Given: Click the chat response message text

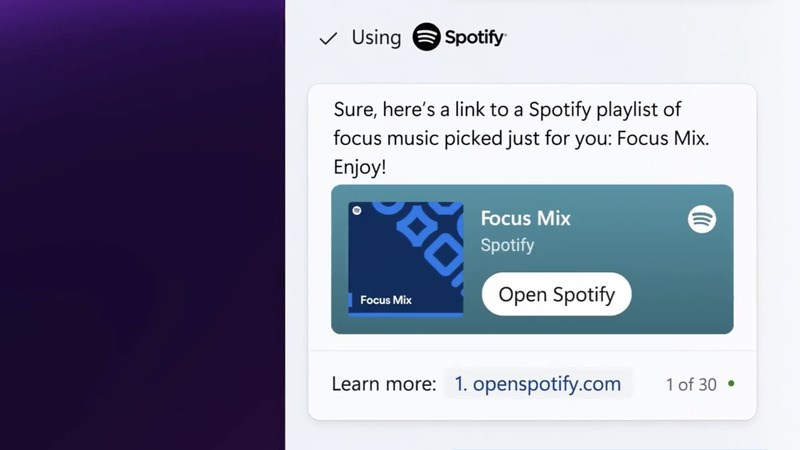Looking at the screenshot, I should pos(520,137).
